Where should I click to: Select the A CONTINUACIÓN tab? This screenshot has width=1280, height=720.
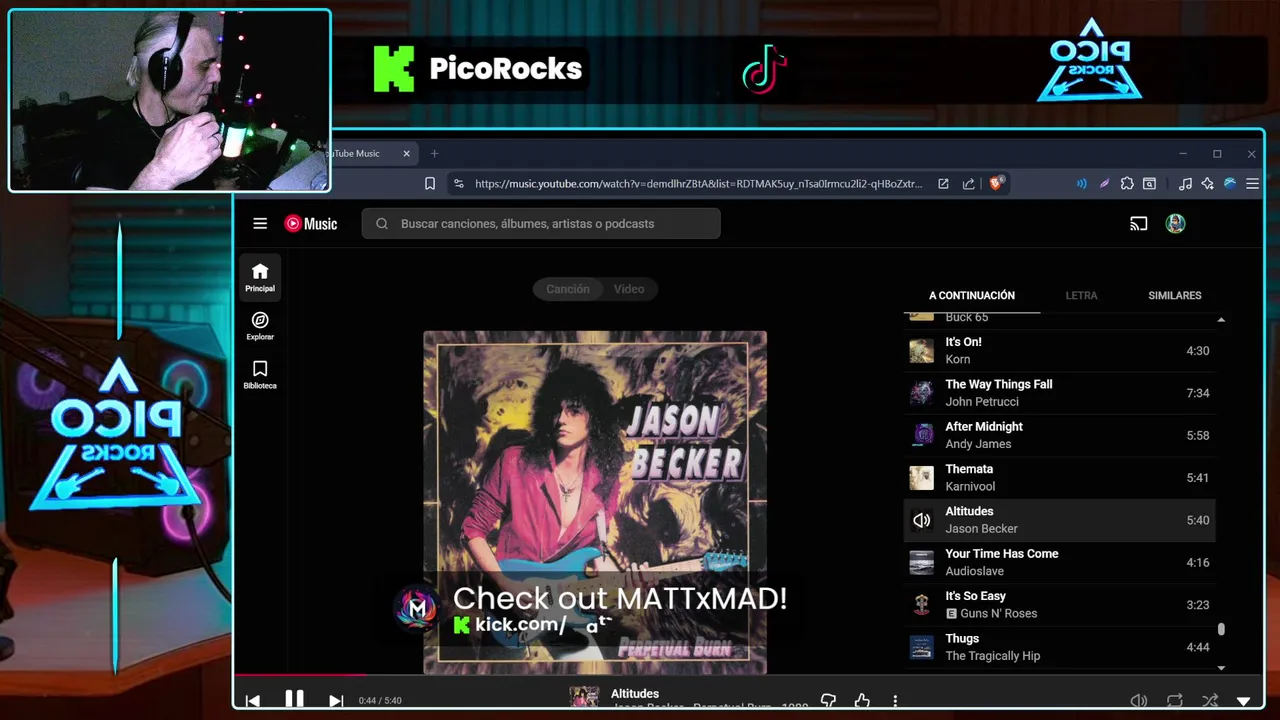tap(972, 296)
